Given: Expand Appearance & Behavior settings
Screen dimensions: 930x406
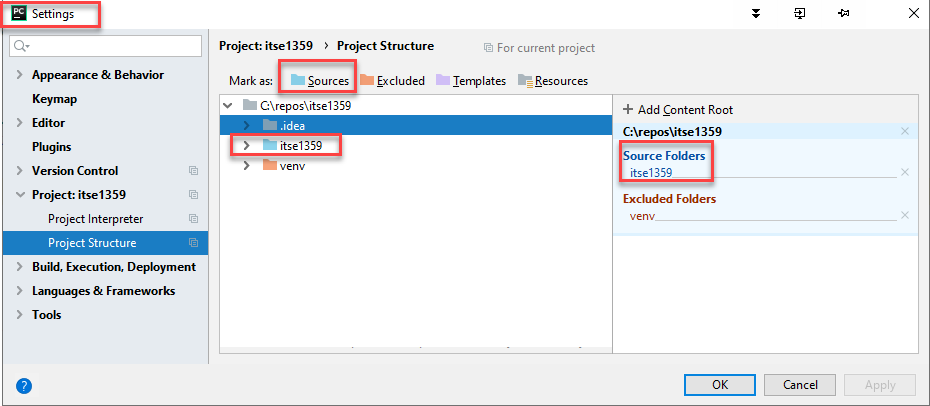Looking at the screenshot, I should coord(19,75).
